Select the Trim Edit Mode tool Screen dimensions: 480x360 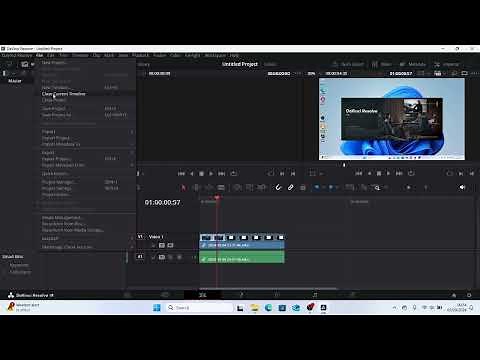tap(196, 188)
